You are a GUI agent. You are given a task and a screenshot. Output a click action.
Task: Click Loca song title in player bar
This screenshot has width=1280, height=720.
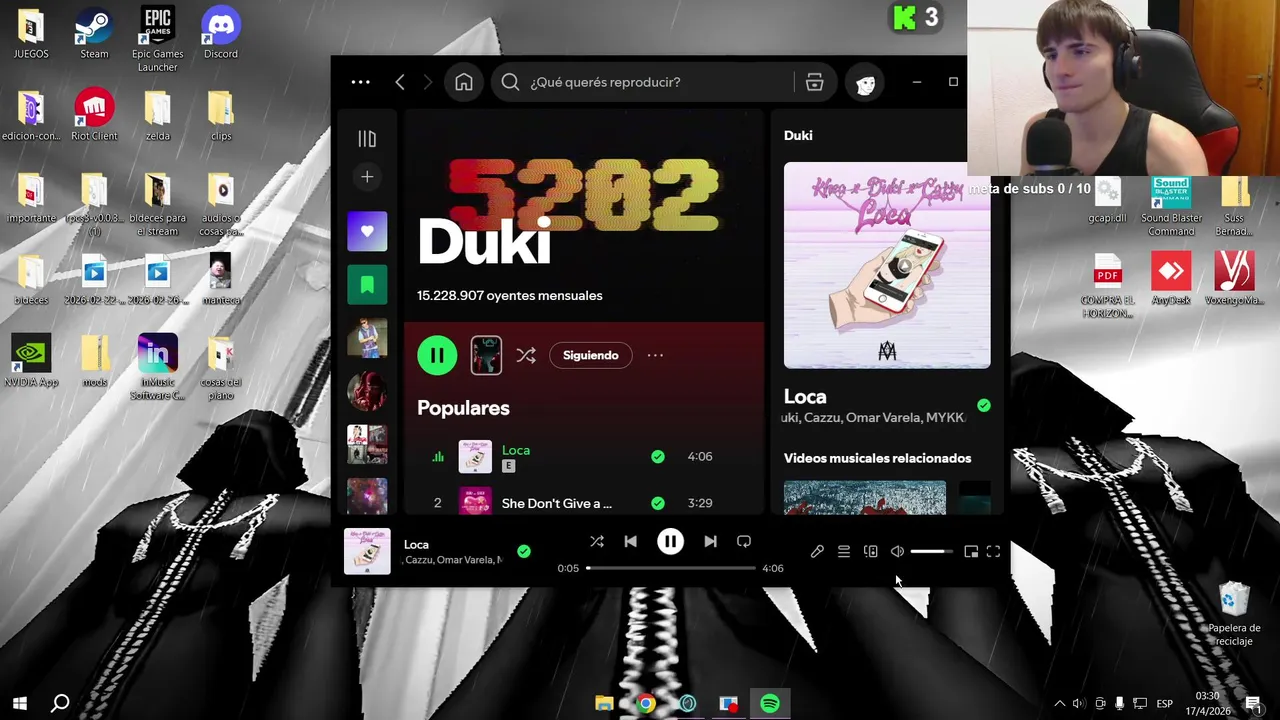pyautogui.click(x=416, y=544)
